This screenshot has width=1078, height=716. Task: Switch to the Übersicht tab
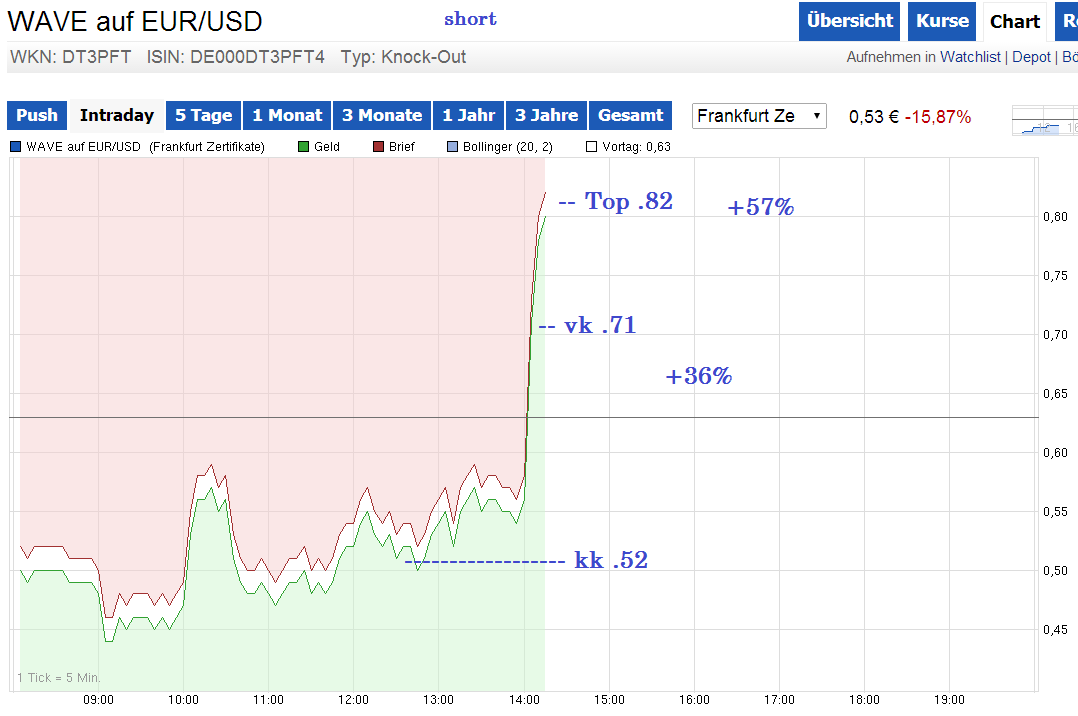(849, 21)
